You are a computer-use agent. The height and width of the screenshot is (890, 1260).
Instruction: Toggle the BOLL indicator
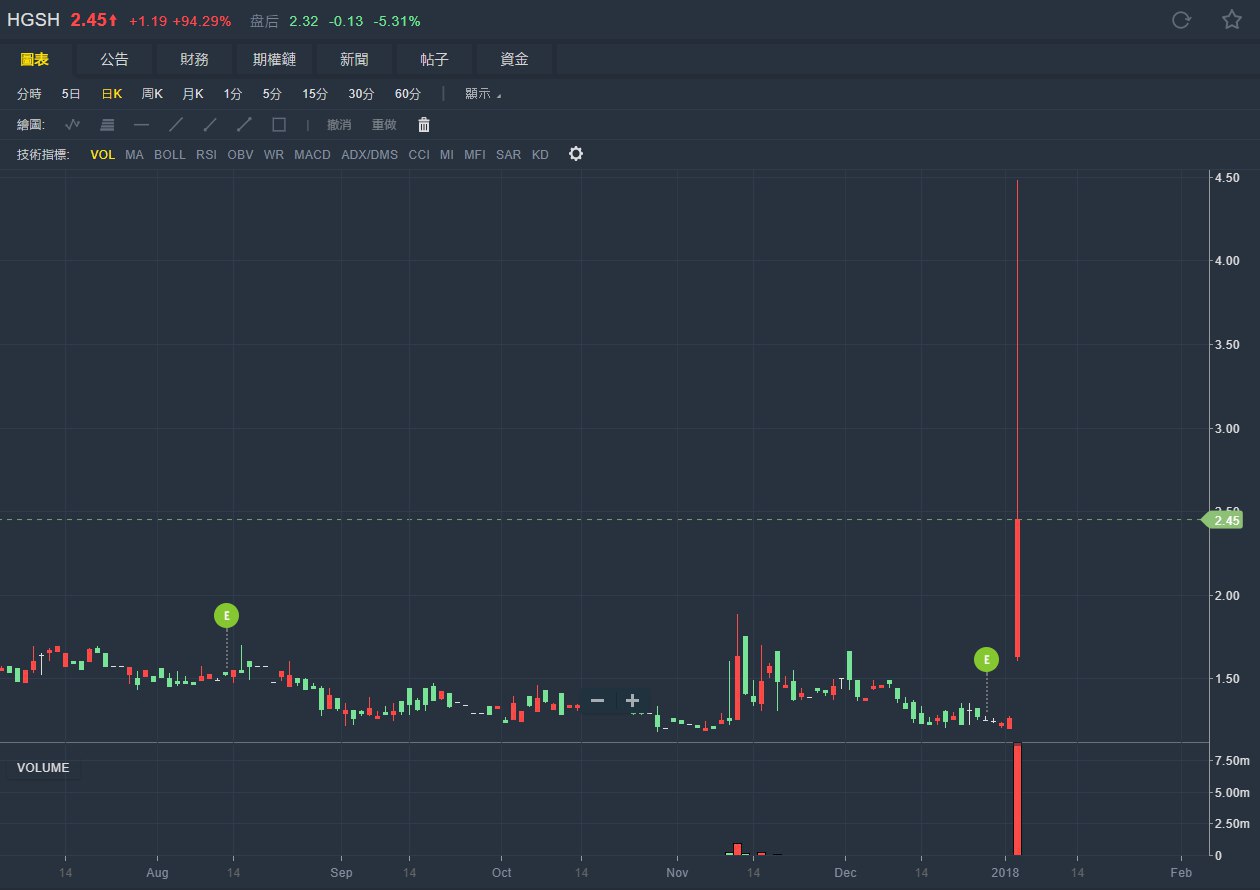[170, 155]
